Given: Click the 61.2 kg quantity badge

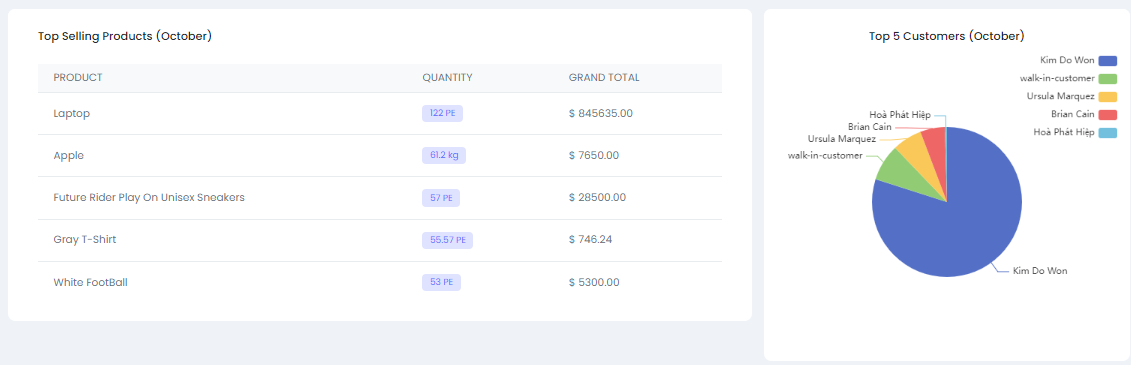Looking at the screenshot, I should (444, 155).
